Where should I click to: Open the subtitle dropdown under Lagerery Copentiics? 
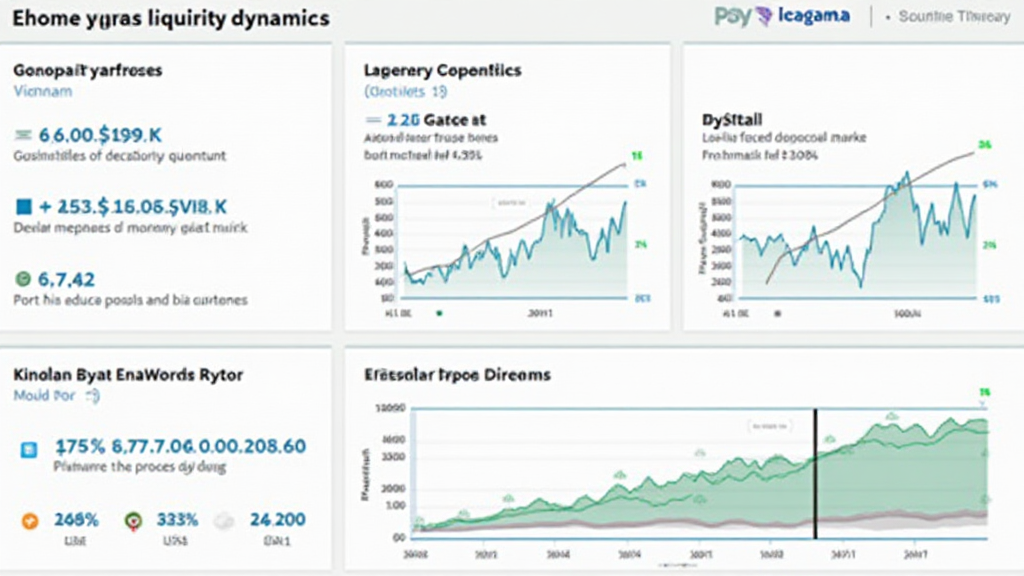tap(406, 91)
